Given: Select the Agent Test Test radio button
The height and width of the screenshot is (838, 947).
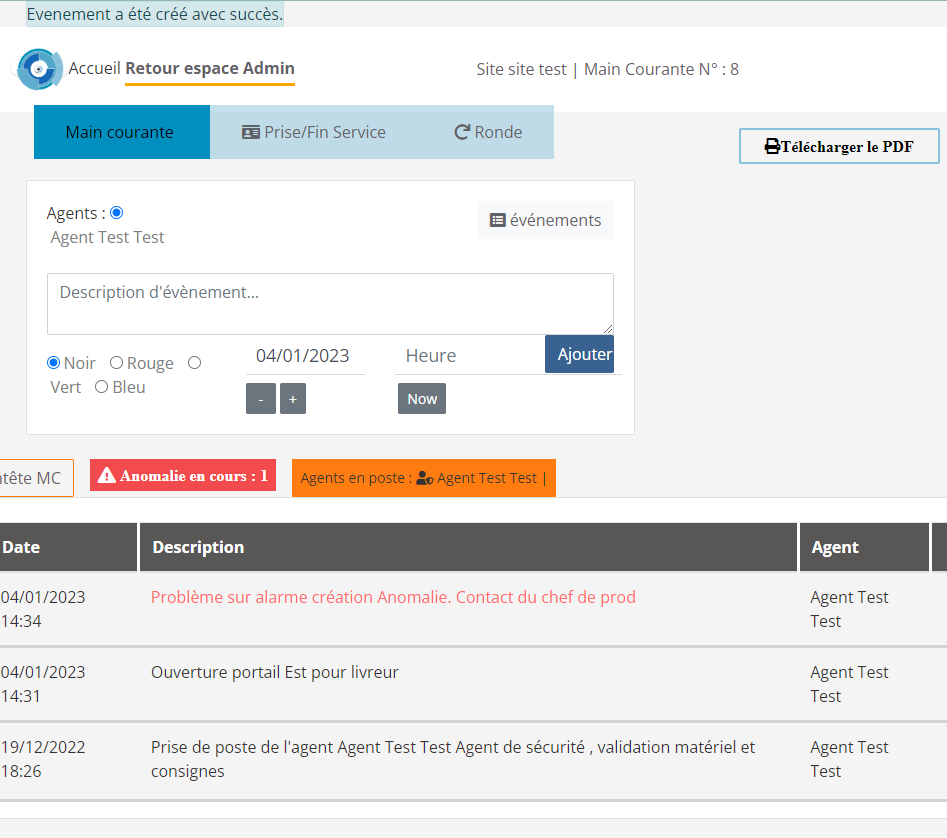Looking at the screenshot, I should (117, 213).
